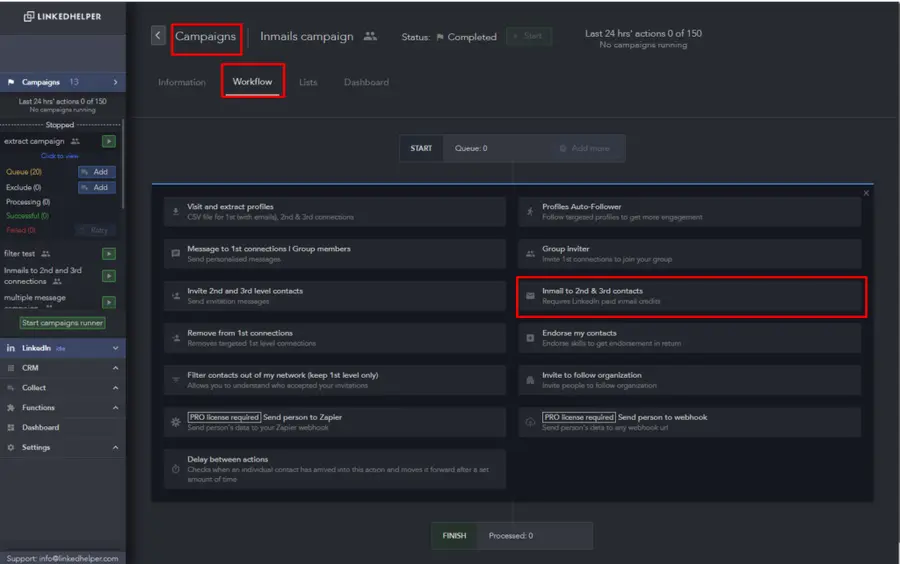Click Start campaigns runner button
900x564 pixels.
[x=63, y=323]
